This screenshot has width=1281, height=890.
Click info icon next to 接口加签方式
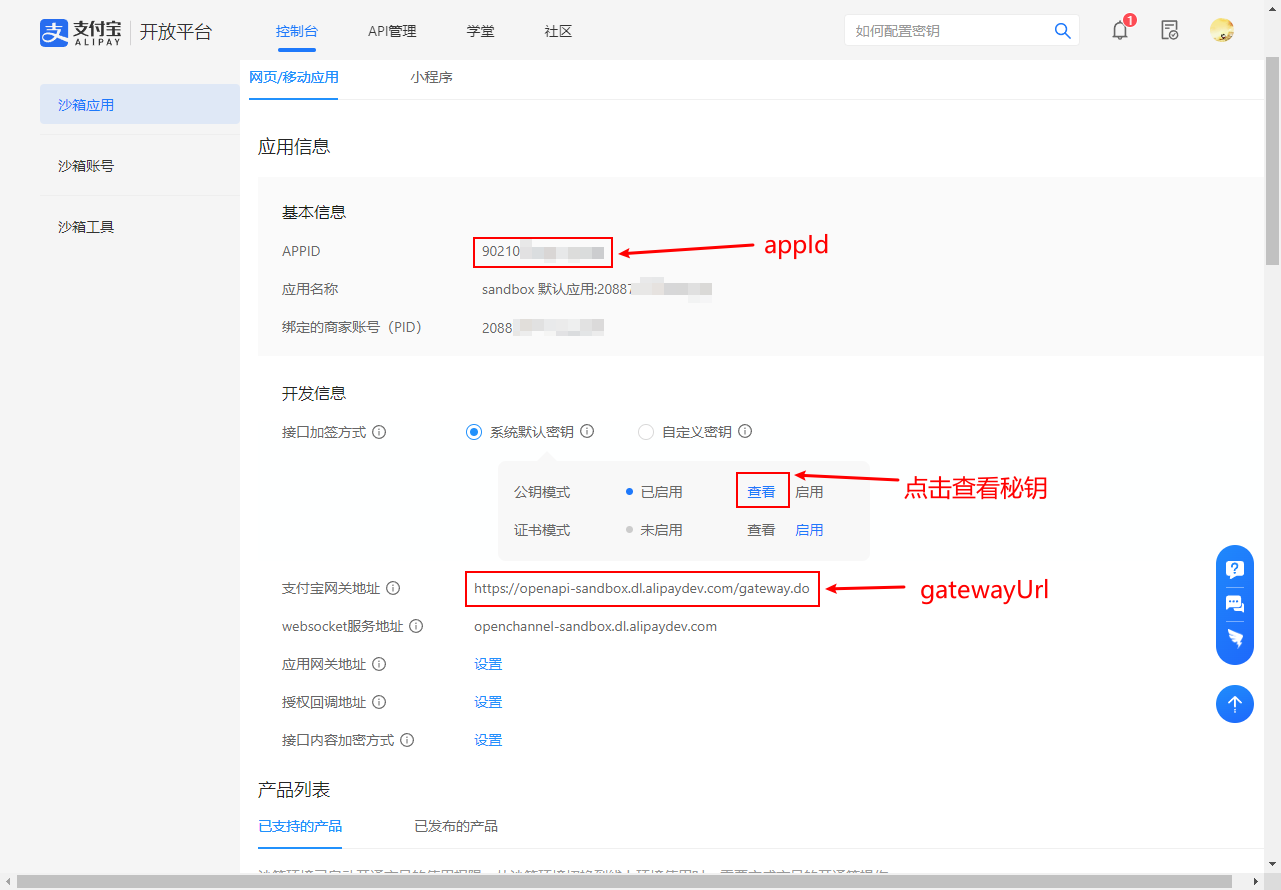pyautogui.click(x=379, y=433)
